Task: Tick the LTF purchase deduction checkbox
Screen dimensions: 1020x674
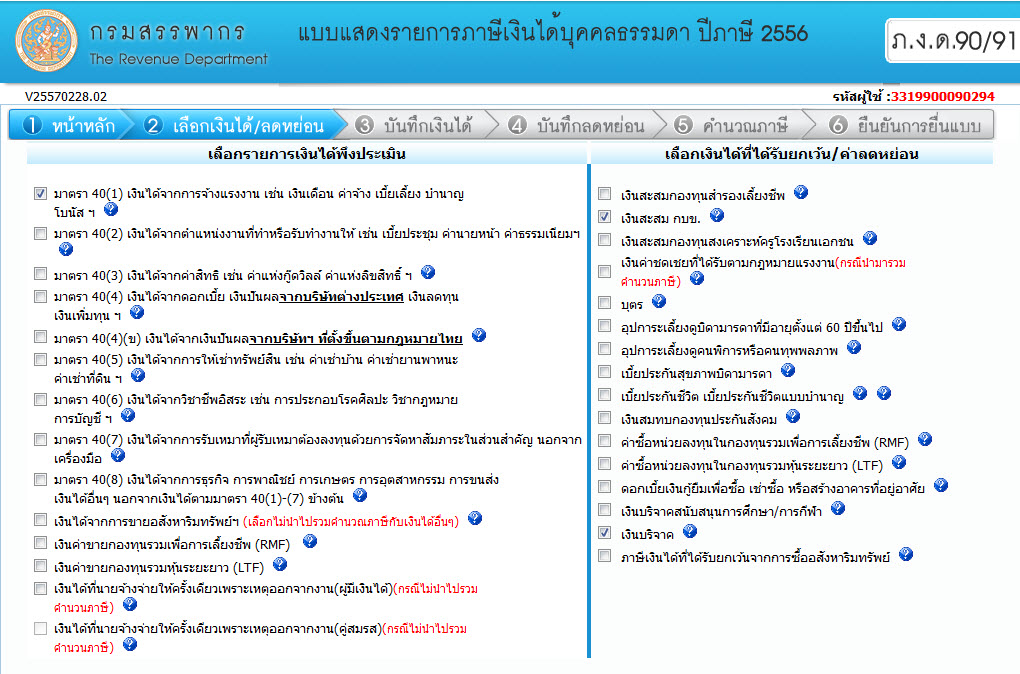Action: [604, 464]
